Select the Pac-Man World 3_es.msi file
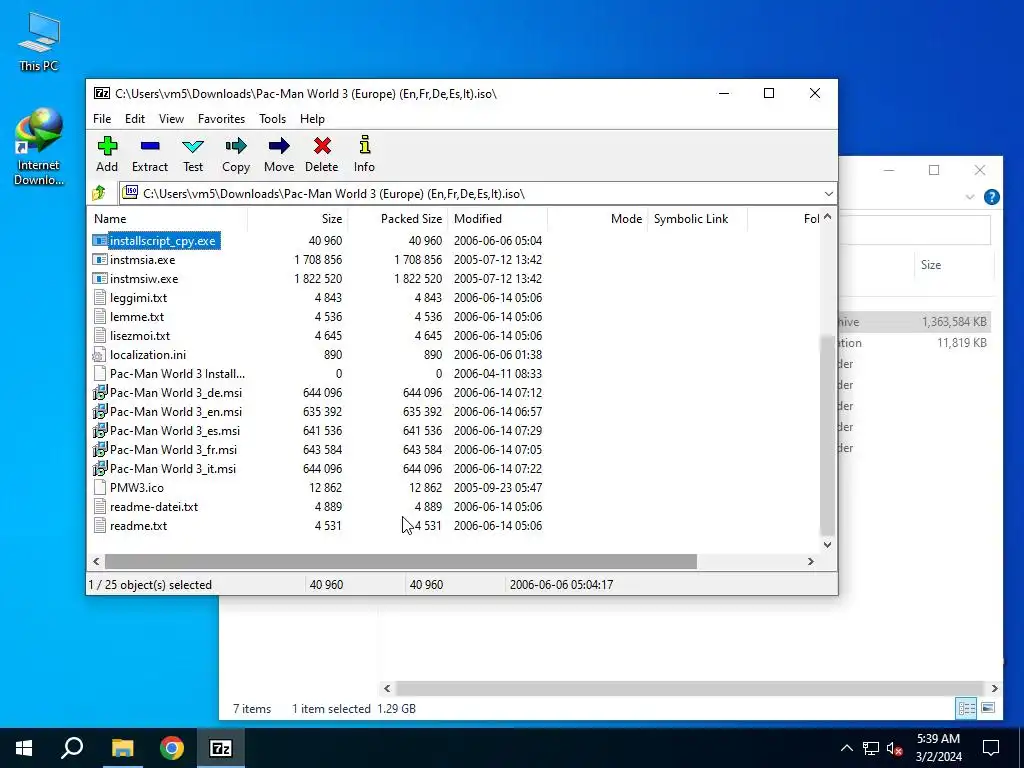The height and width of the screenshot is (768, 1024). click(x=174, y=431)
